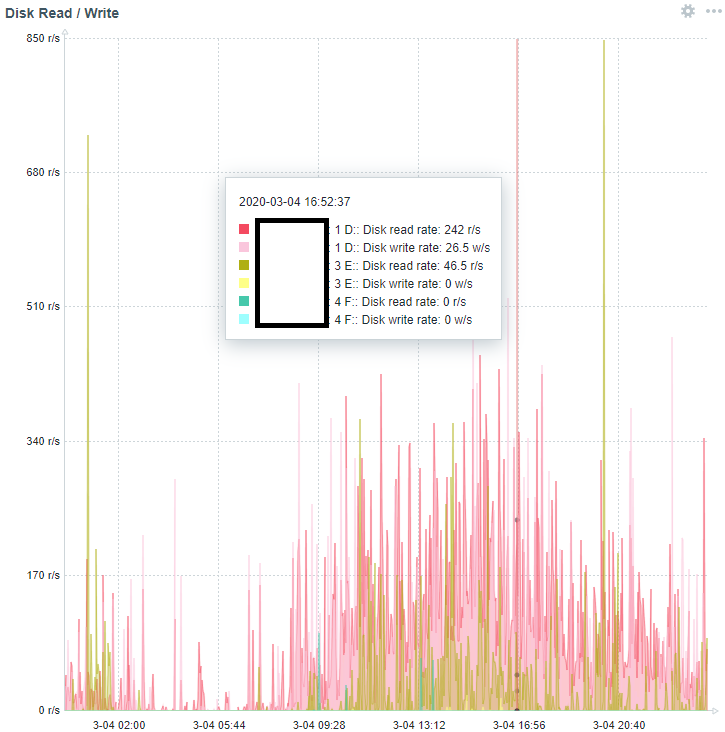
Task: Click the 170 r/s y-axis label
Action: (x=43, y=575)
